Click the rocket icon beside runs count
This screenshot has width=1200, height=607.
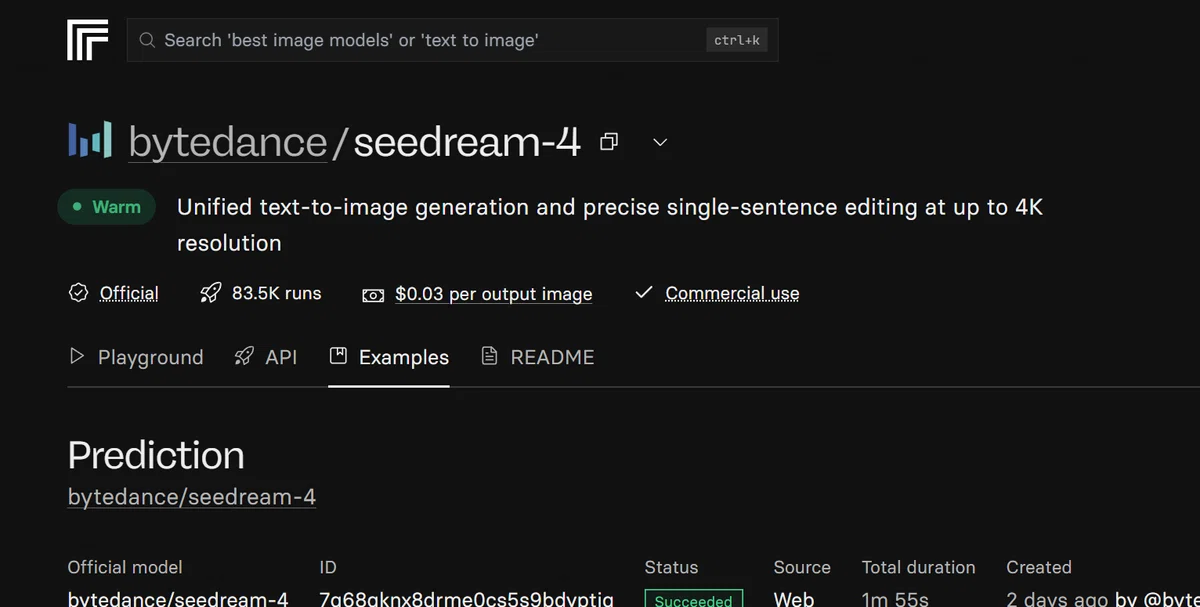pyautogui.click(x=210, y=293)
